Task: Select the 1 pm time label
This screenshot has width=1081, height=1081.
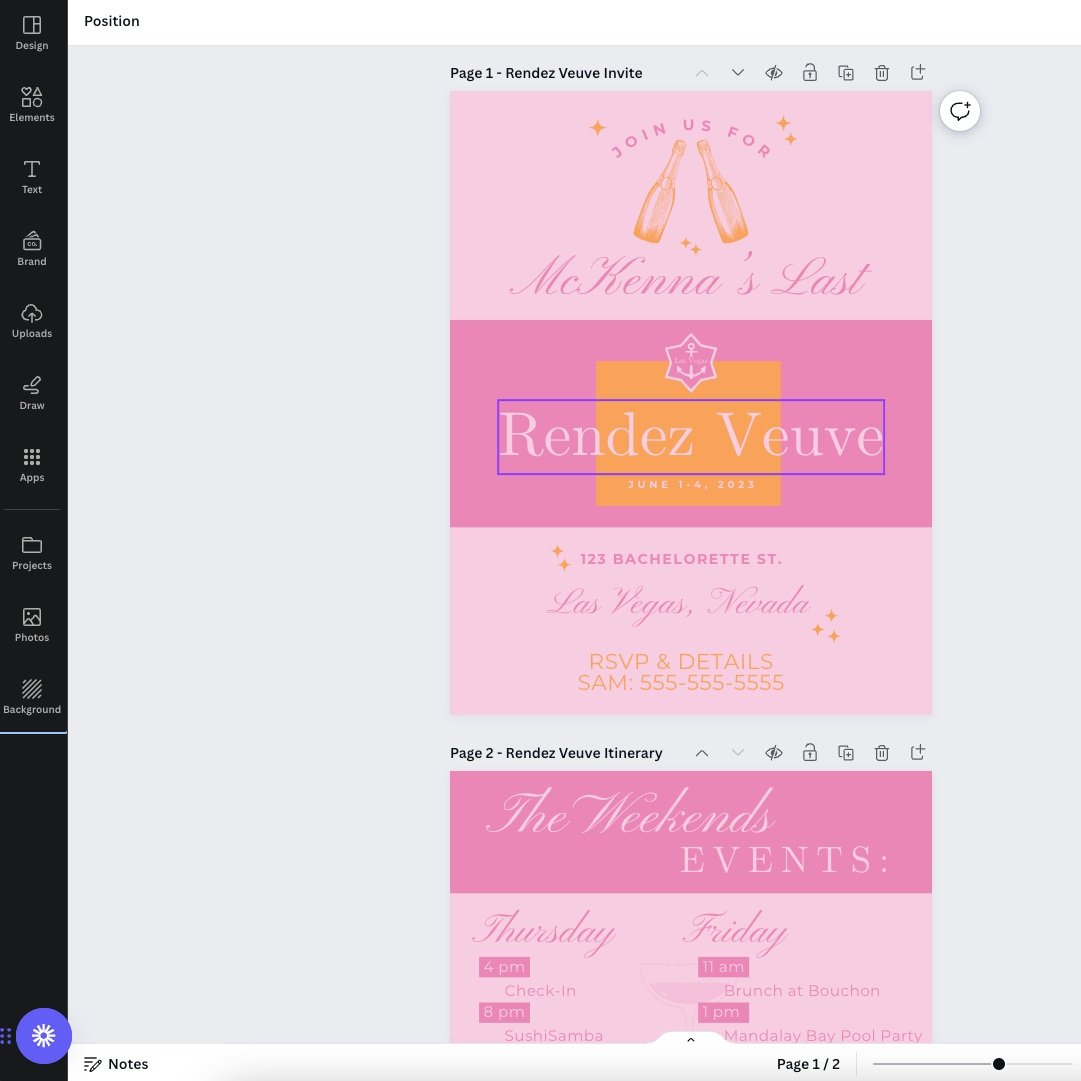Action: [x=723, y=1012]
